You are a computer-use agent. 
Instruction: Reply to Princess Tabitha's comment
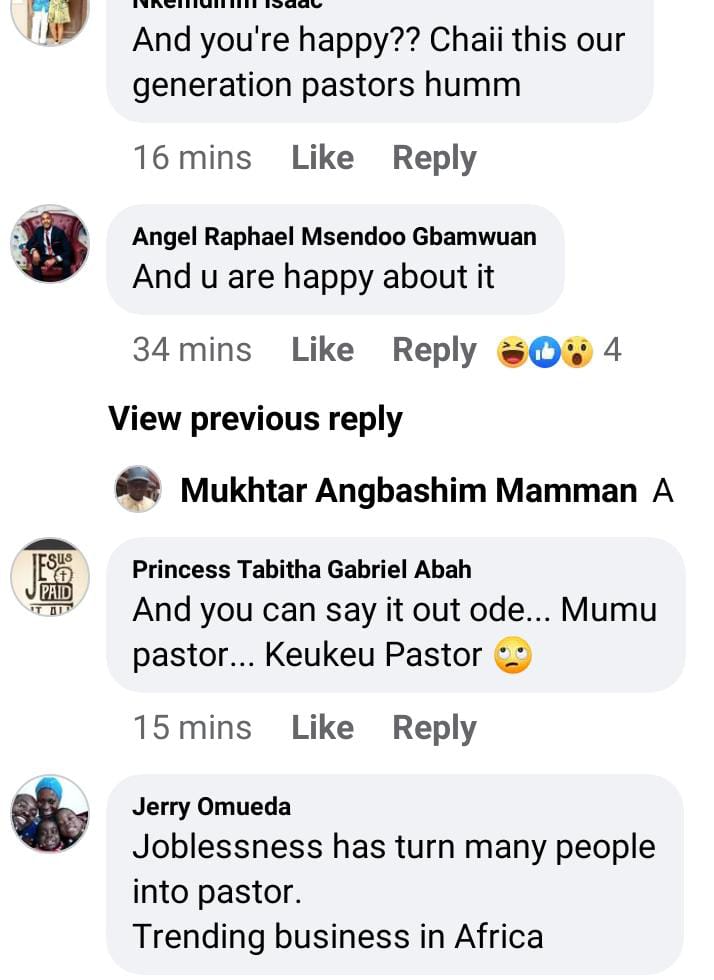pyautogui.click(x=434, y=728)
